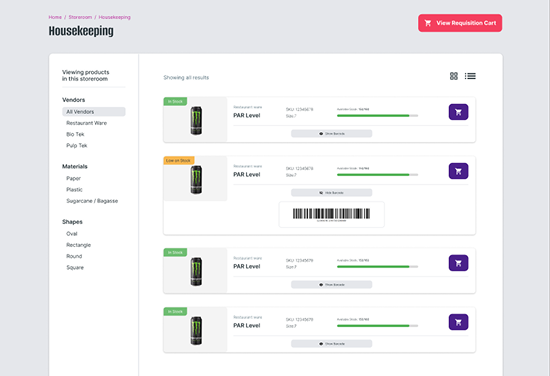Go to Storeroom in the breadcrumb
This screenshot has width=550, height=376.
(80, 17)
